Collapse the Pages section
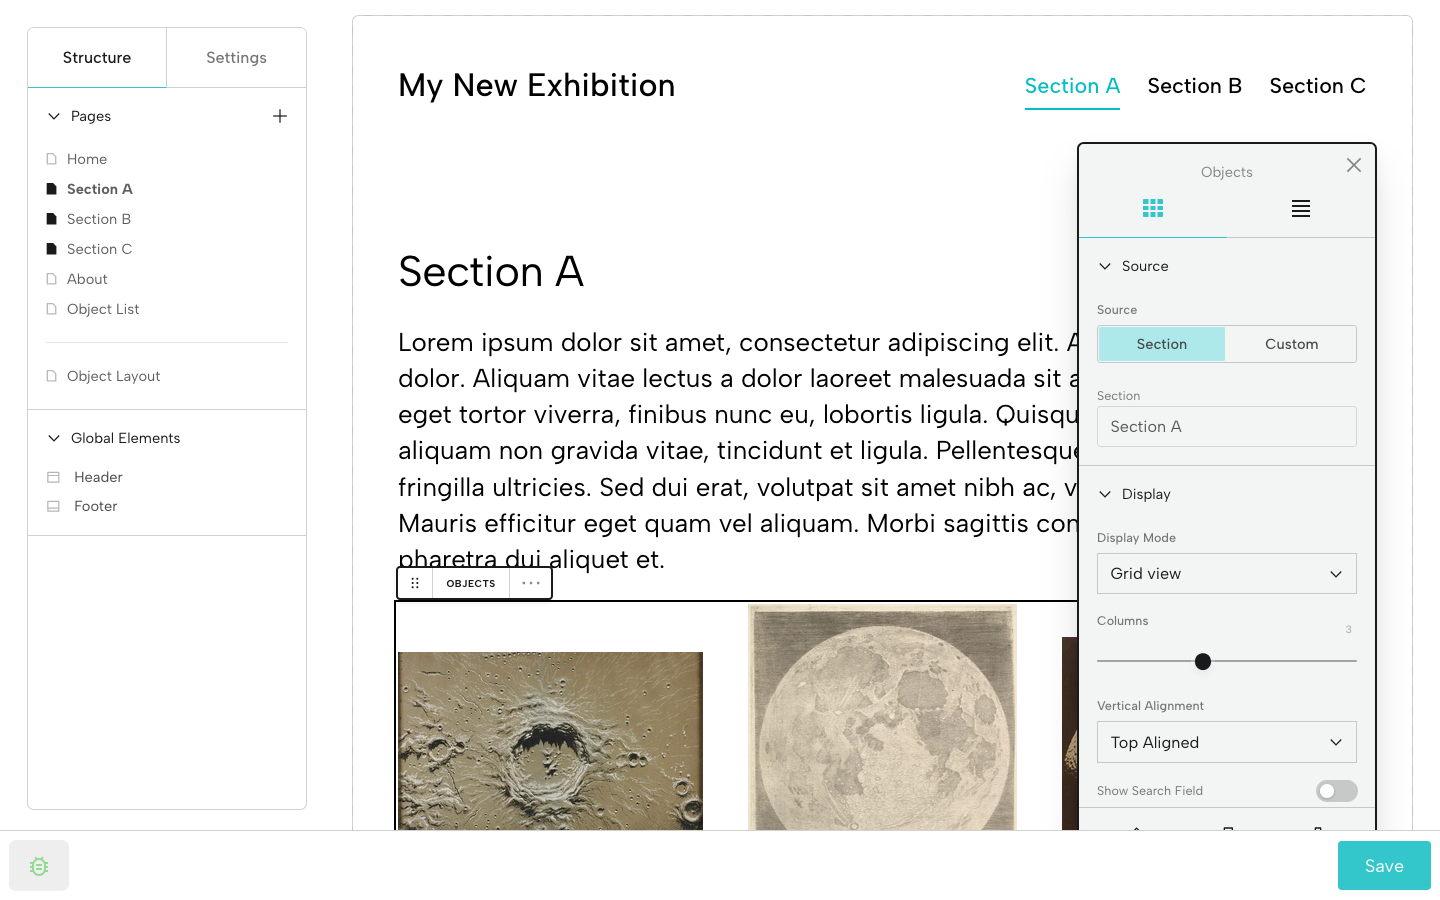The height and width of the screenshot is (900, 1440). pos(54,116)
